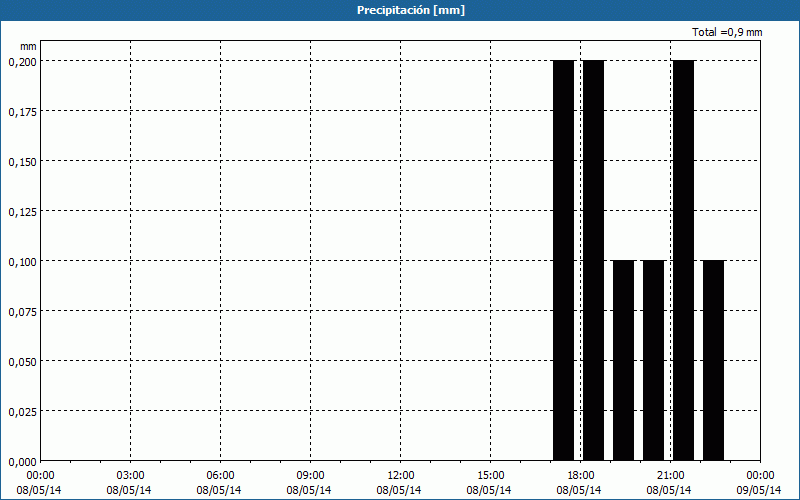The image size is (800, 500).
Task: Select the 0,200 y-axis value
Action: pyautogui.click(x=22, y=62)
